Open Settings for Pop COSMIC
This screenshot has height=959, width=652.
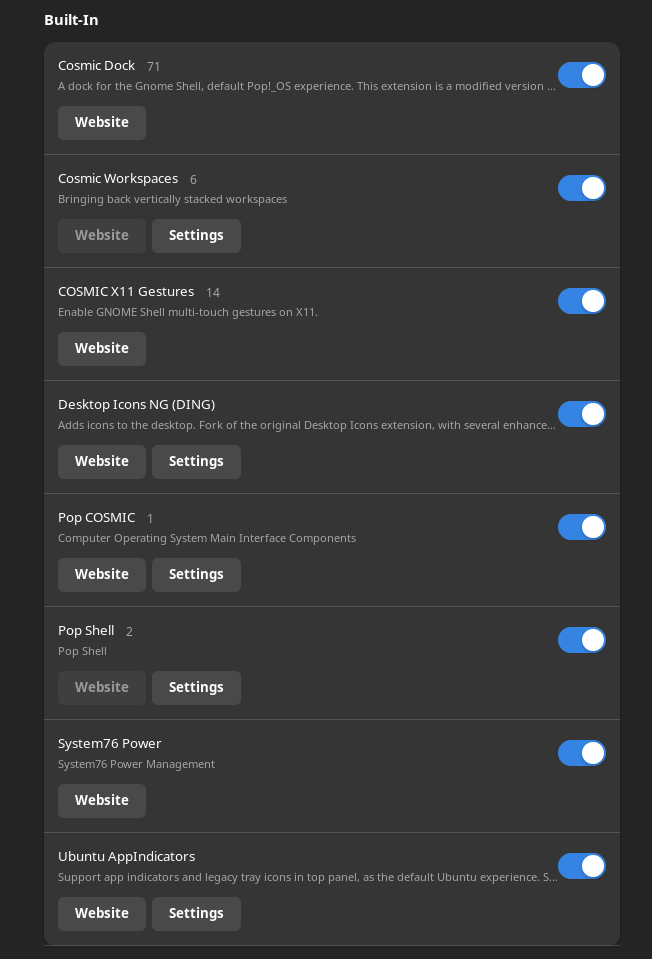click(x=196, y=574)
